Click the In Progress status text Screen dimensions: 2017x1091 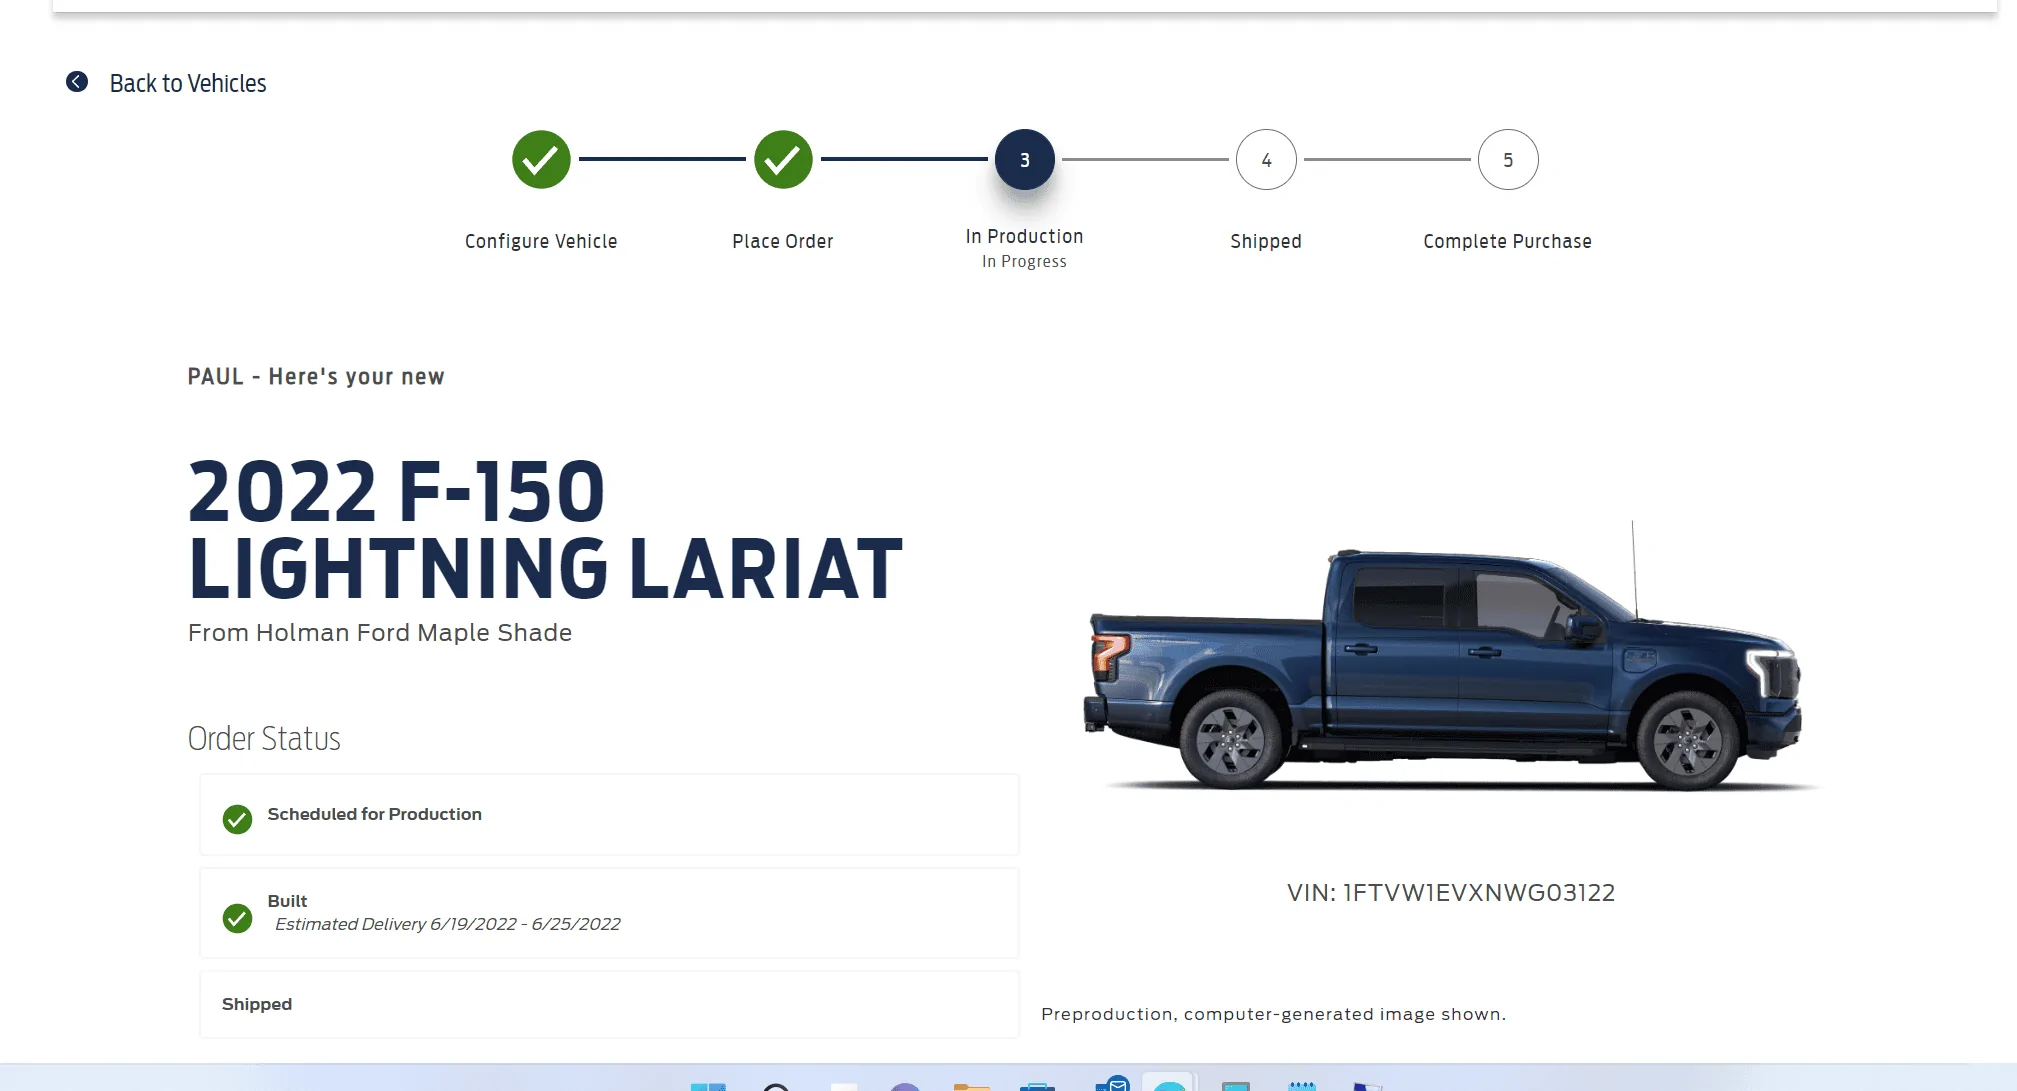[x=1025, y=261]
